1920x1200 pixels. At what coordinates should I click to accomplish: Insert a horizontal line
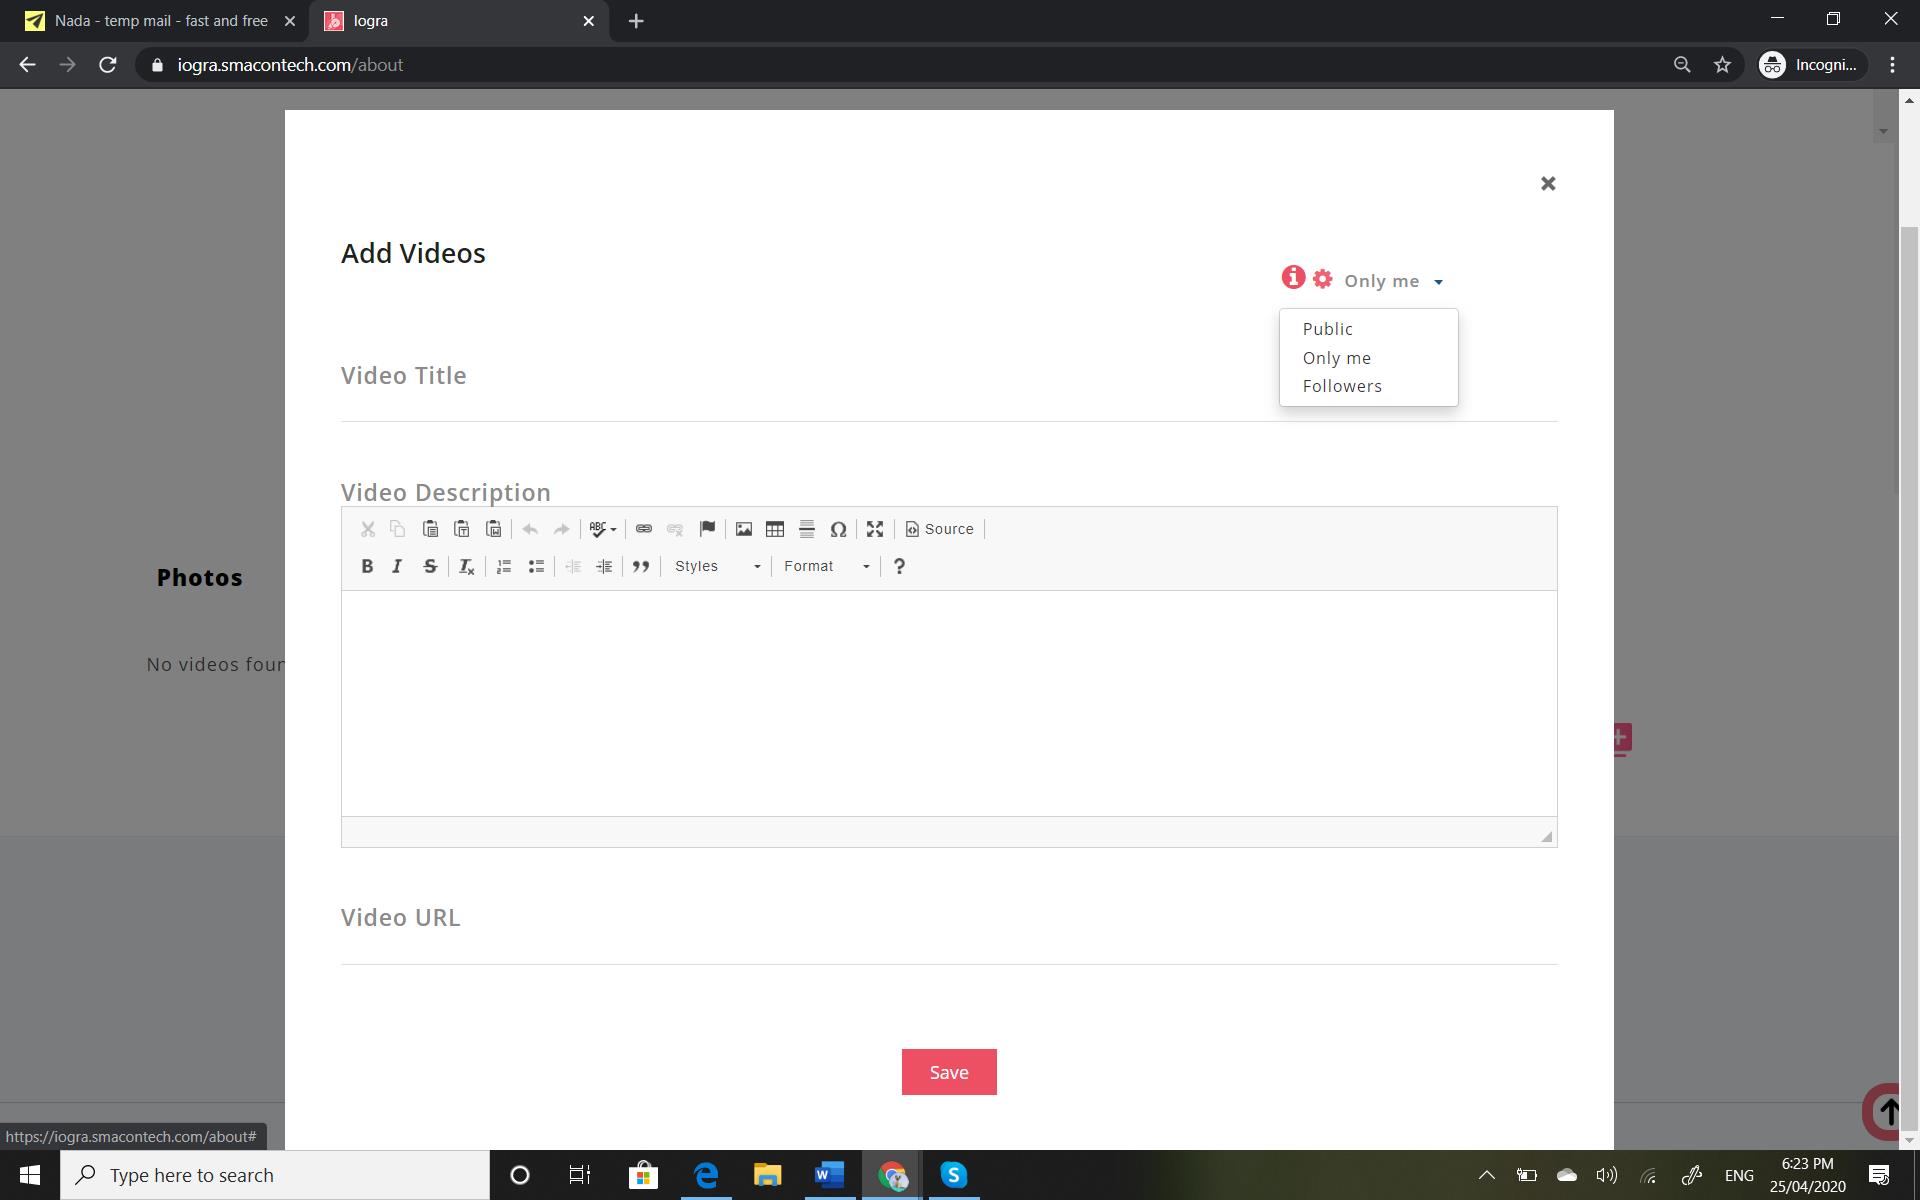807,529
